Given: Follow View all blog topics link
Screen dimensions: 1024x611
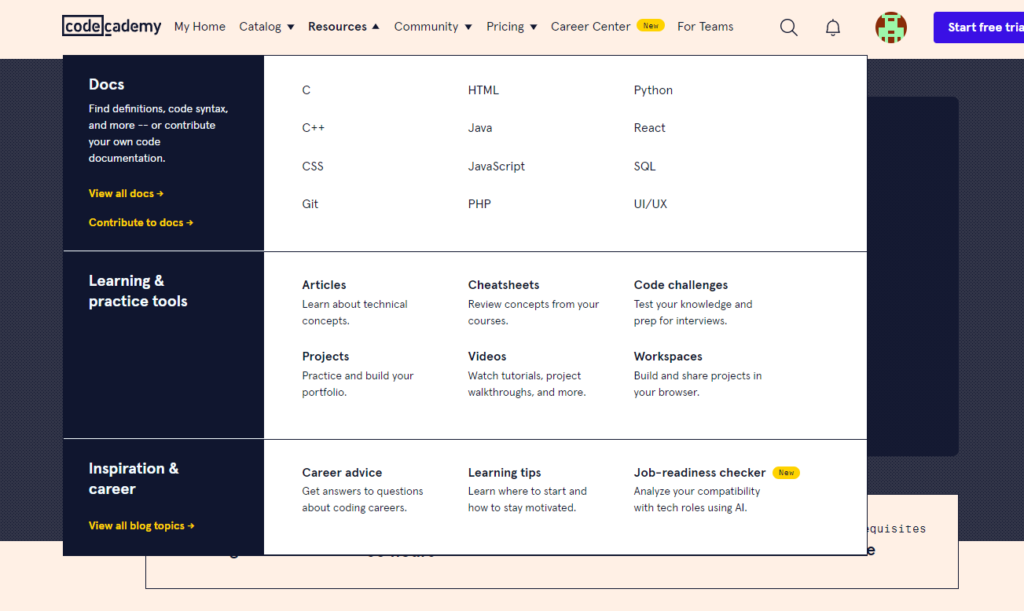Looking at the screenshot, I should click(x=142, y=525).
